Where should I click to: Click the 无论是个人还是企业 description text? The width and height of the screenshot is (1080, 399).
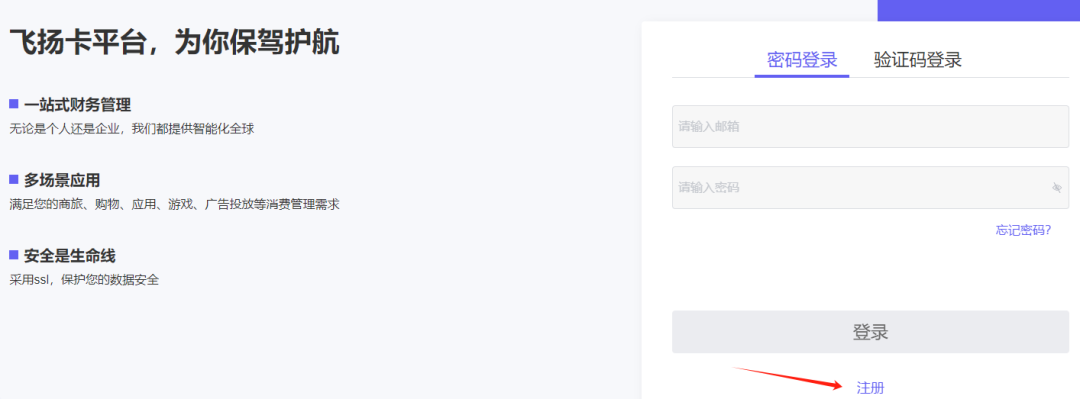click(132, 129)
